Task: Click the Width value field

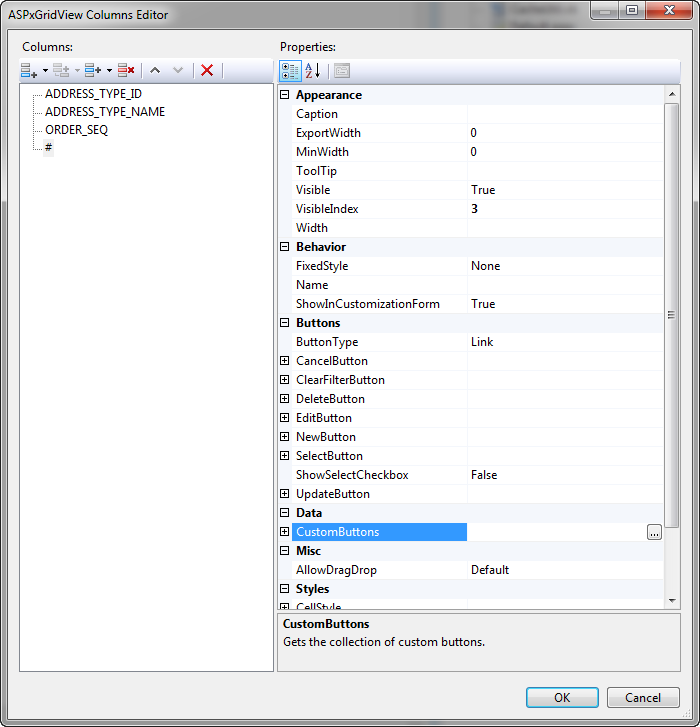Action: [565, 228]
